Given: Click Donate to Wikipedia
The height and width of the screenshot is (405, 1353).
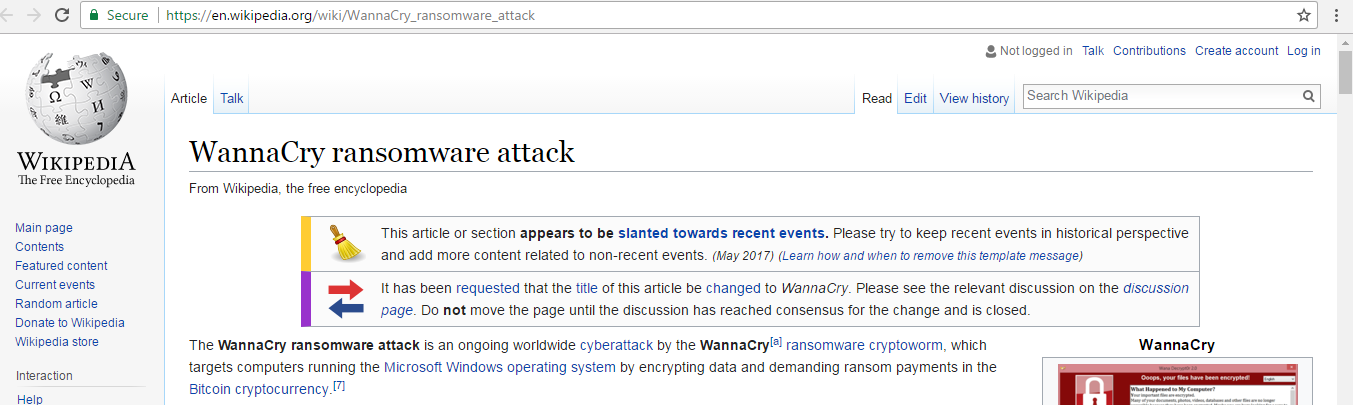Looking at the screenshot, I should [x=70, y=323].
